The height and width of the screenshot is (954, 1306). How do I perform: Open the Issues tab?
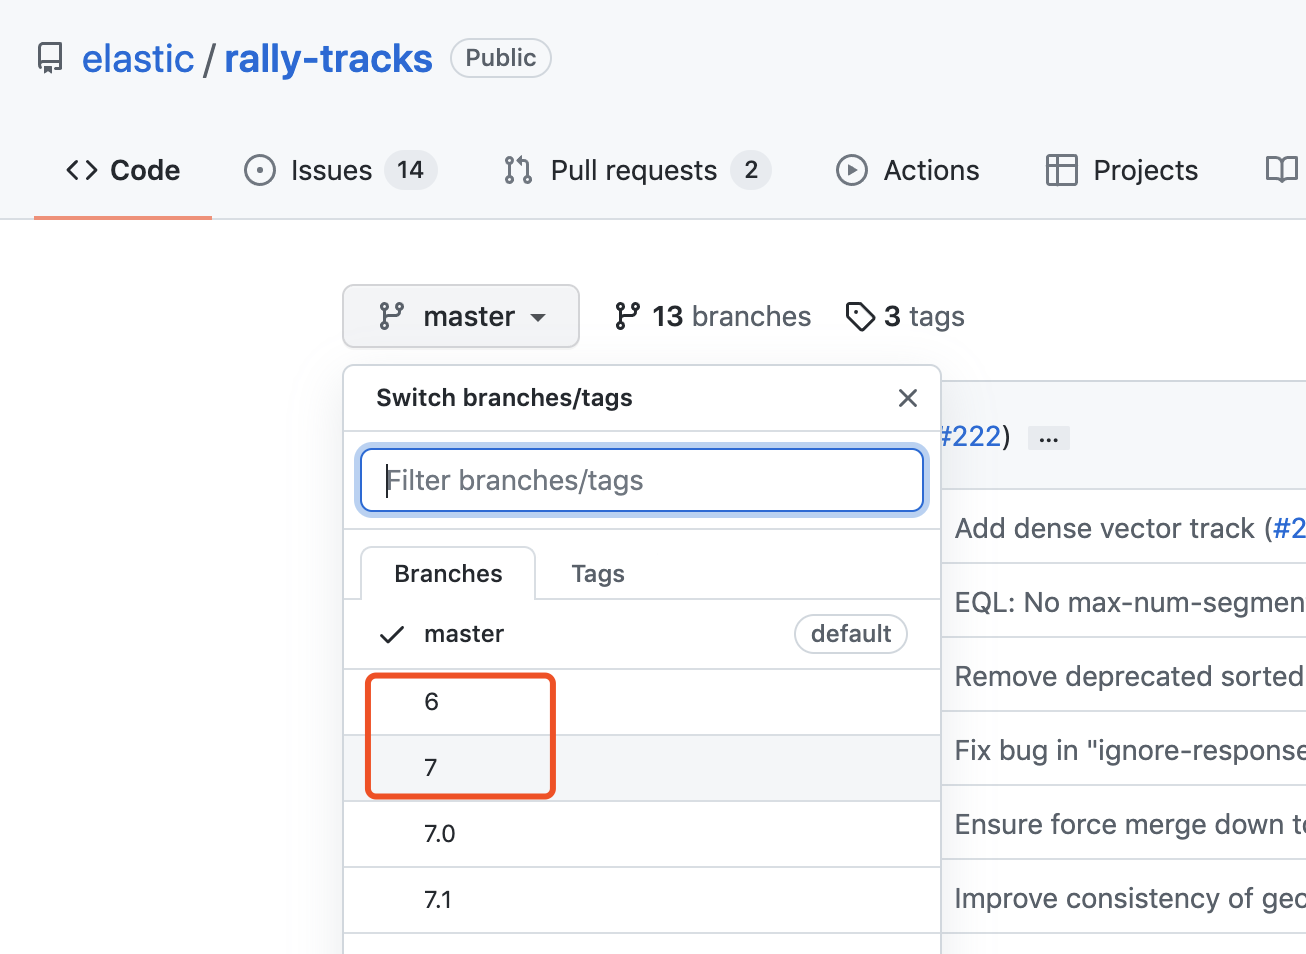pos(340,170)
